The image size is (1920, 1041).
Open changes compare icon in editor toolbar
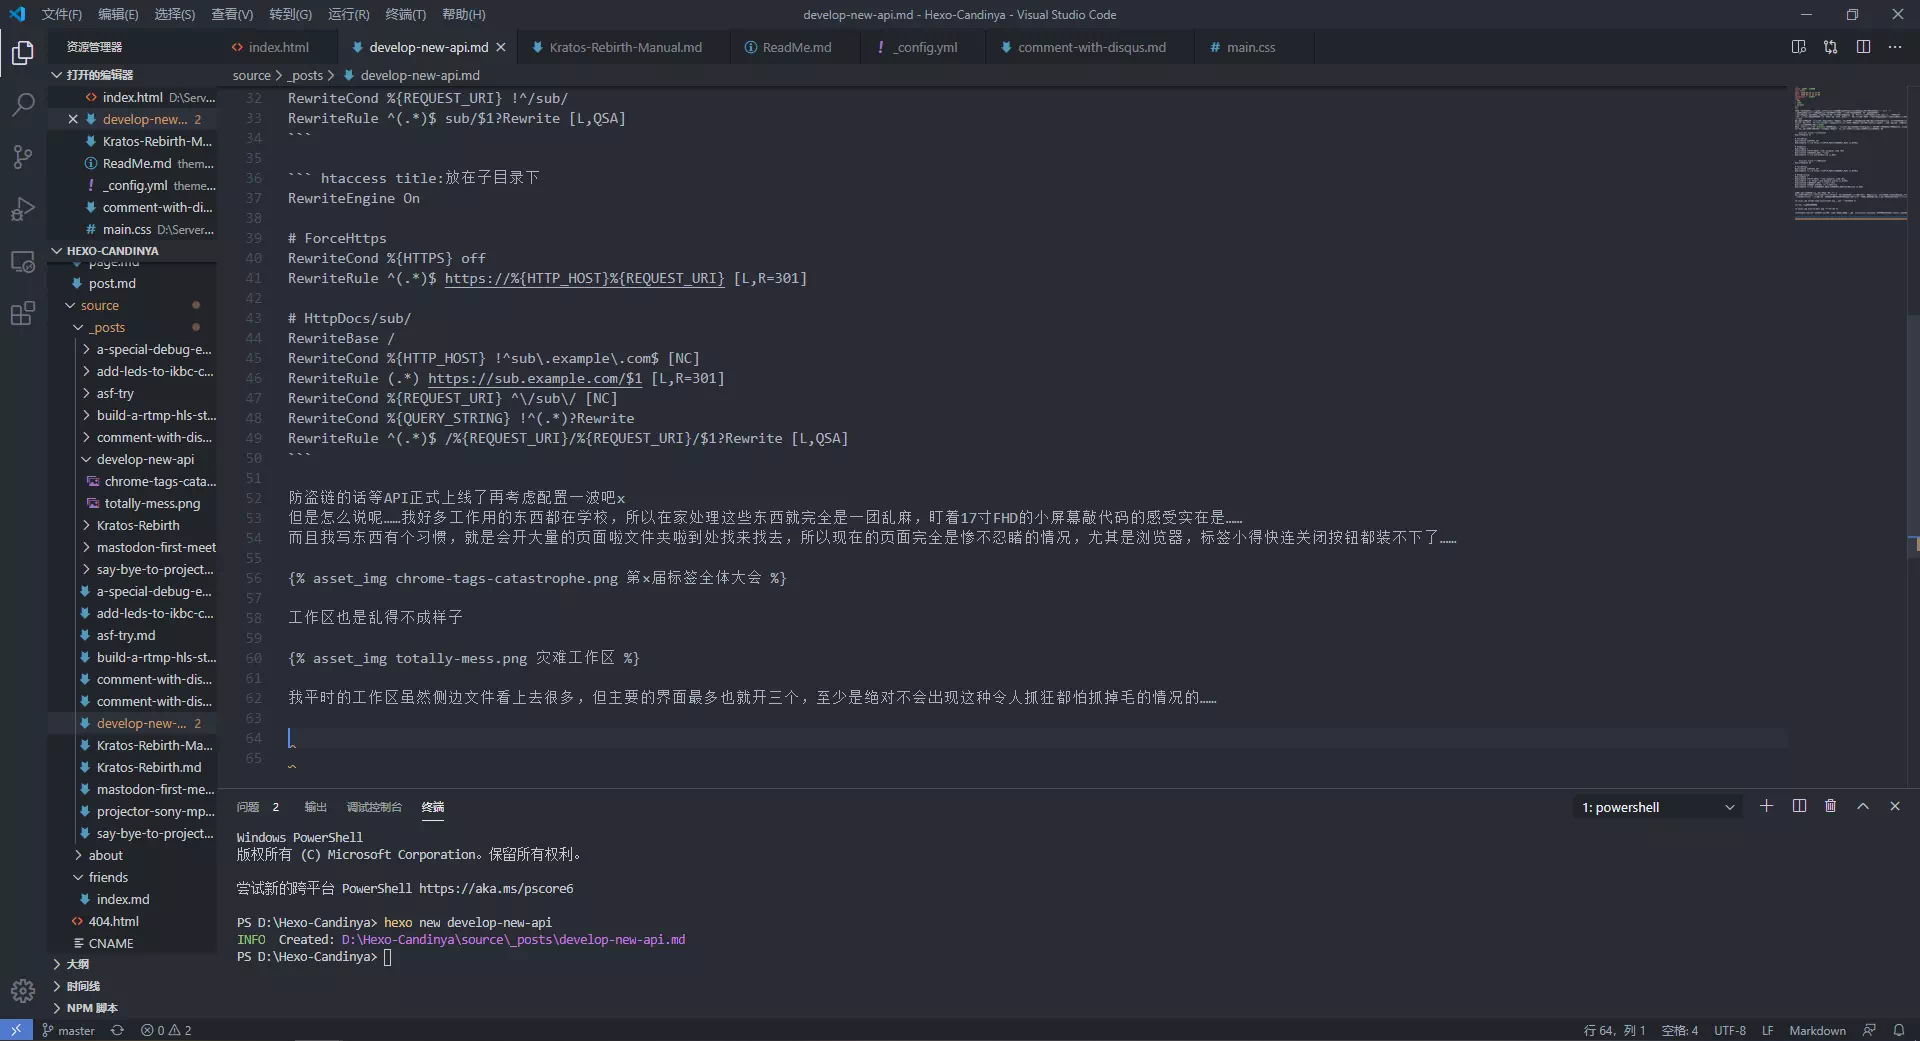1831,47
